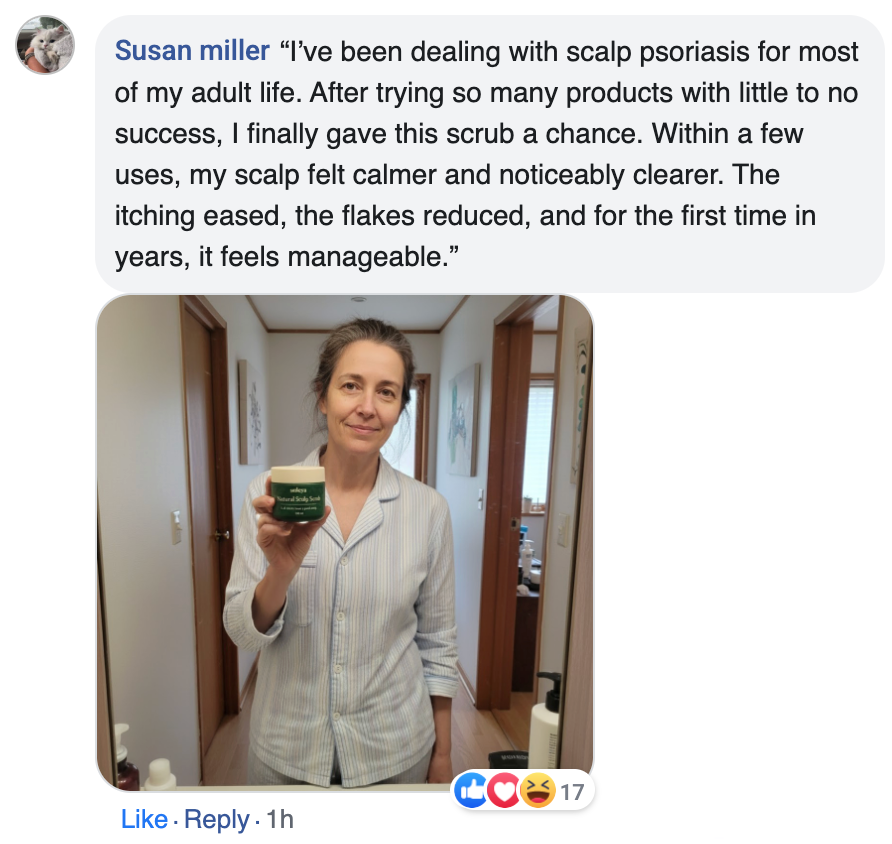Like the comment using the Like link
Screen dimensions: 892x844
pos(144,820)
